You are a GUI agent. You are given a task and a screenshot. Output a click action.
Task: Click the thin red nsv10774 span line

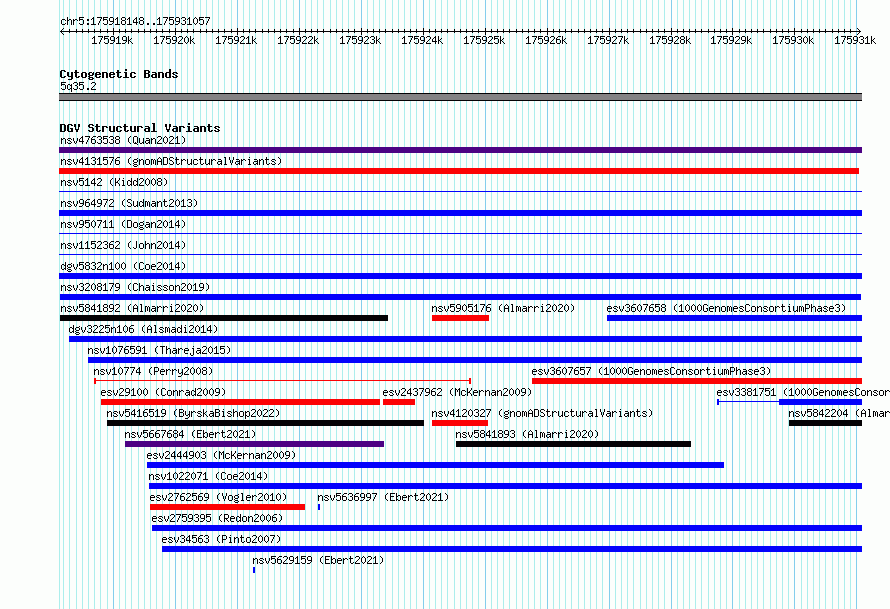pyautogui.click(x=283, y=381)
